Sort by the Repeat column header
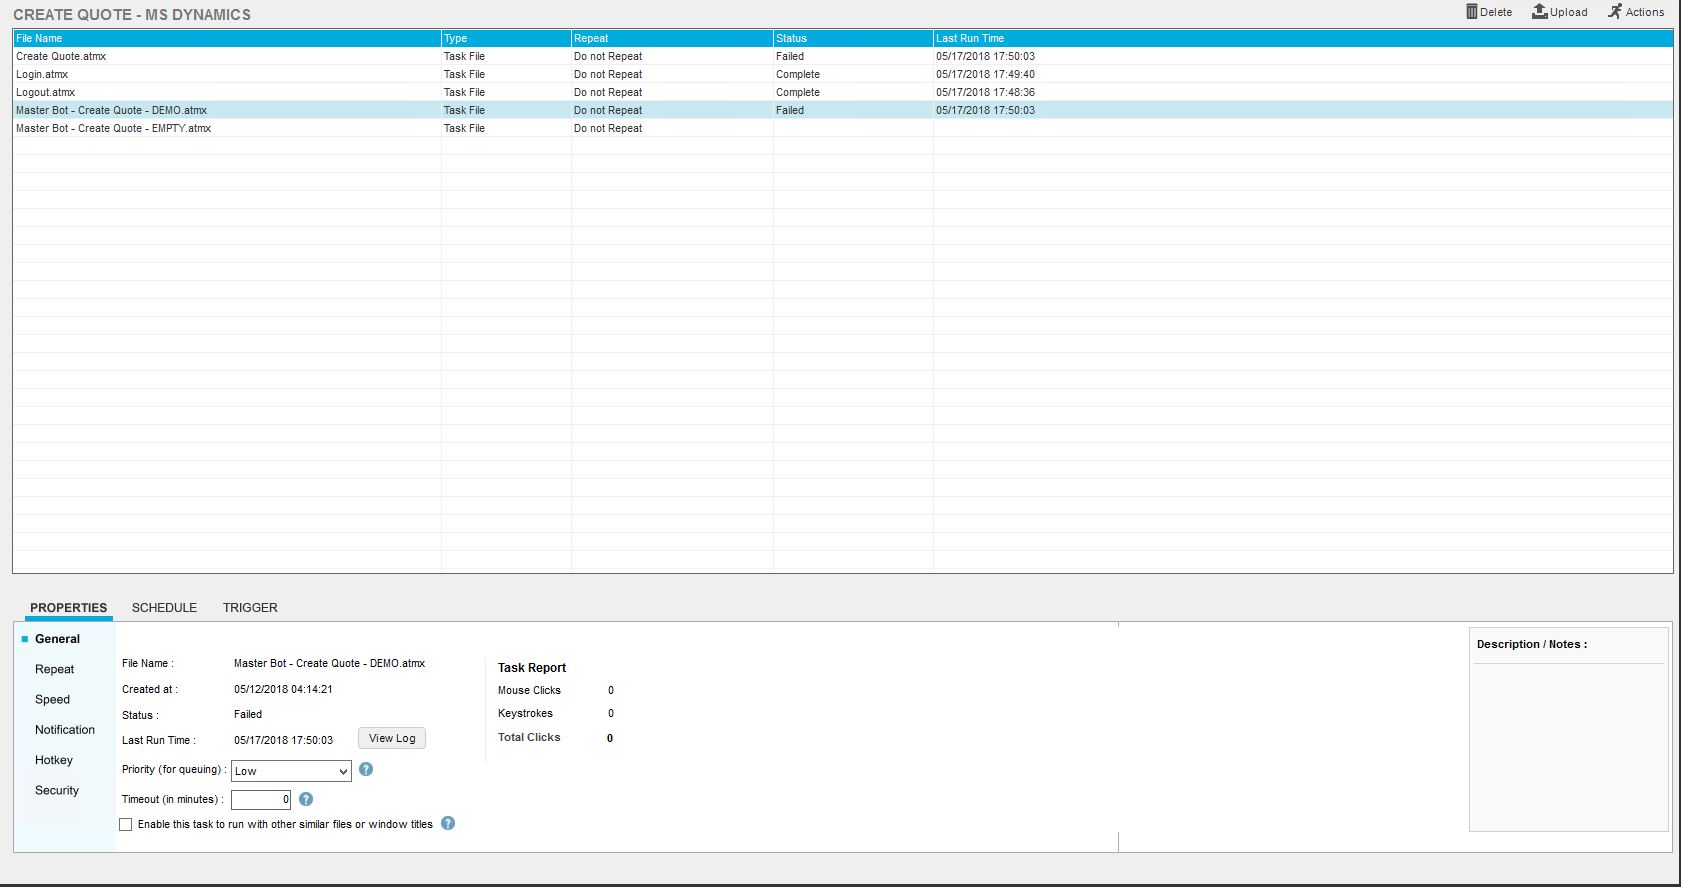The width and height of the screenshot is (1681, 887). [672, 38]
